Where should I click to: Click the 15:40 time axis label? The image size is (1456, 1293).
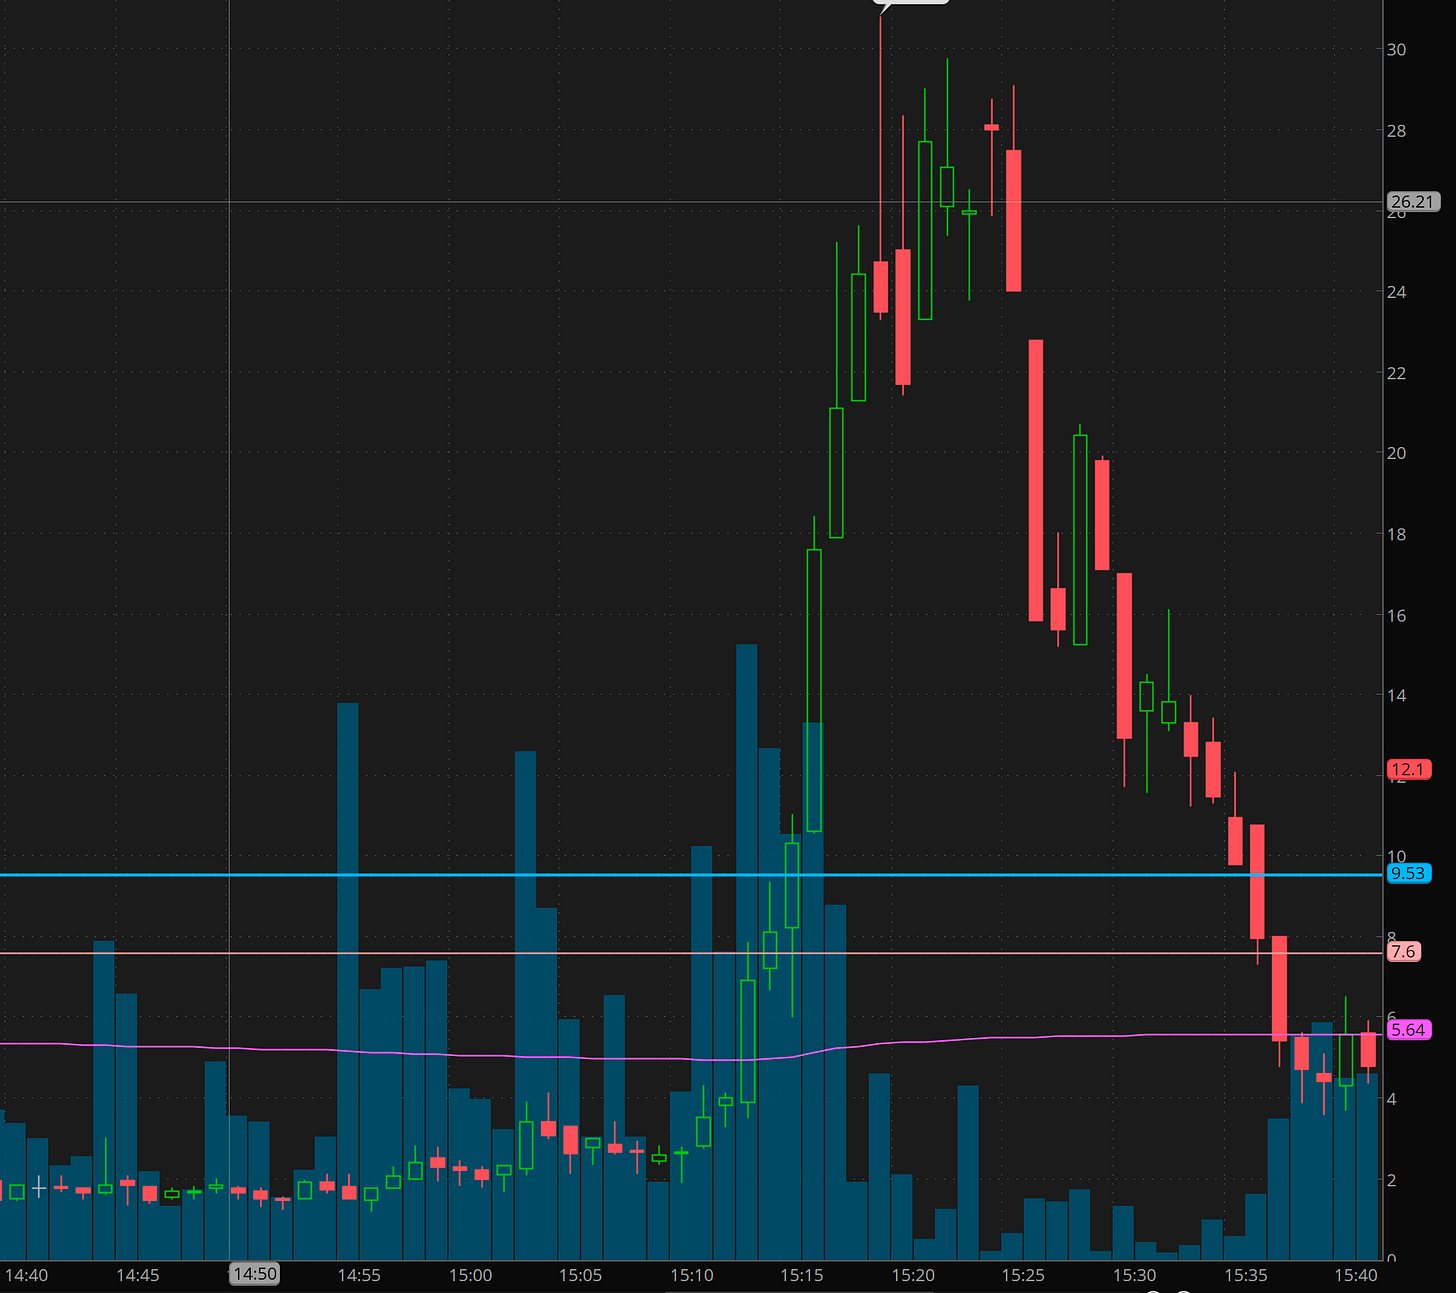point(1356,1275)
